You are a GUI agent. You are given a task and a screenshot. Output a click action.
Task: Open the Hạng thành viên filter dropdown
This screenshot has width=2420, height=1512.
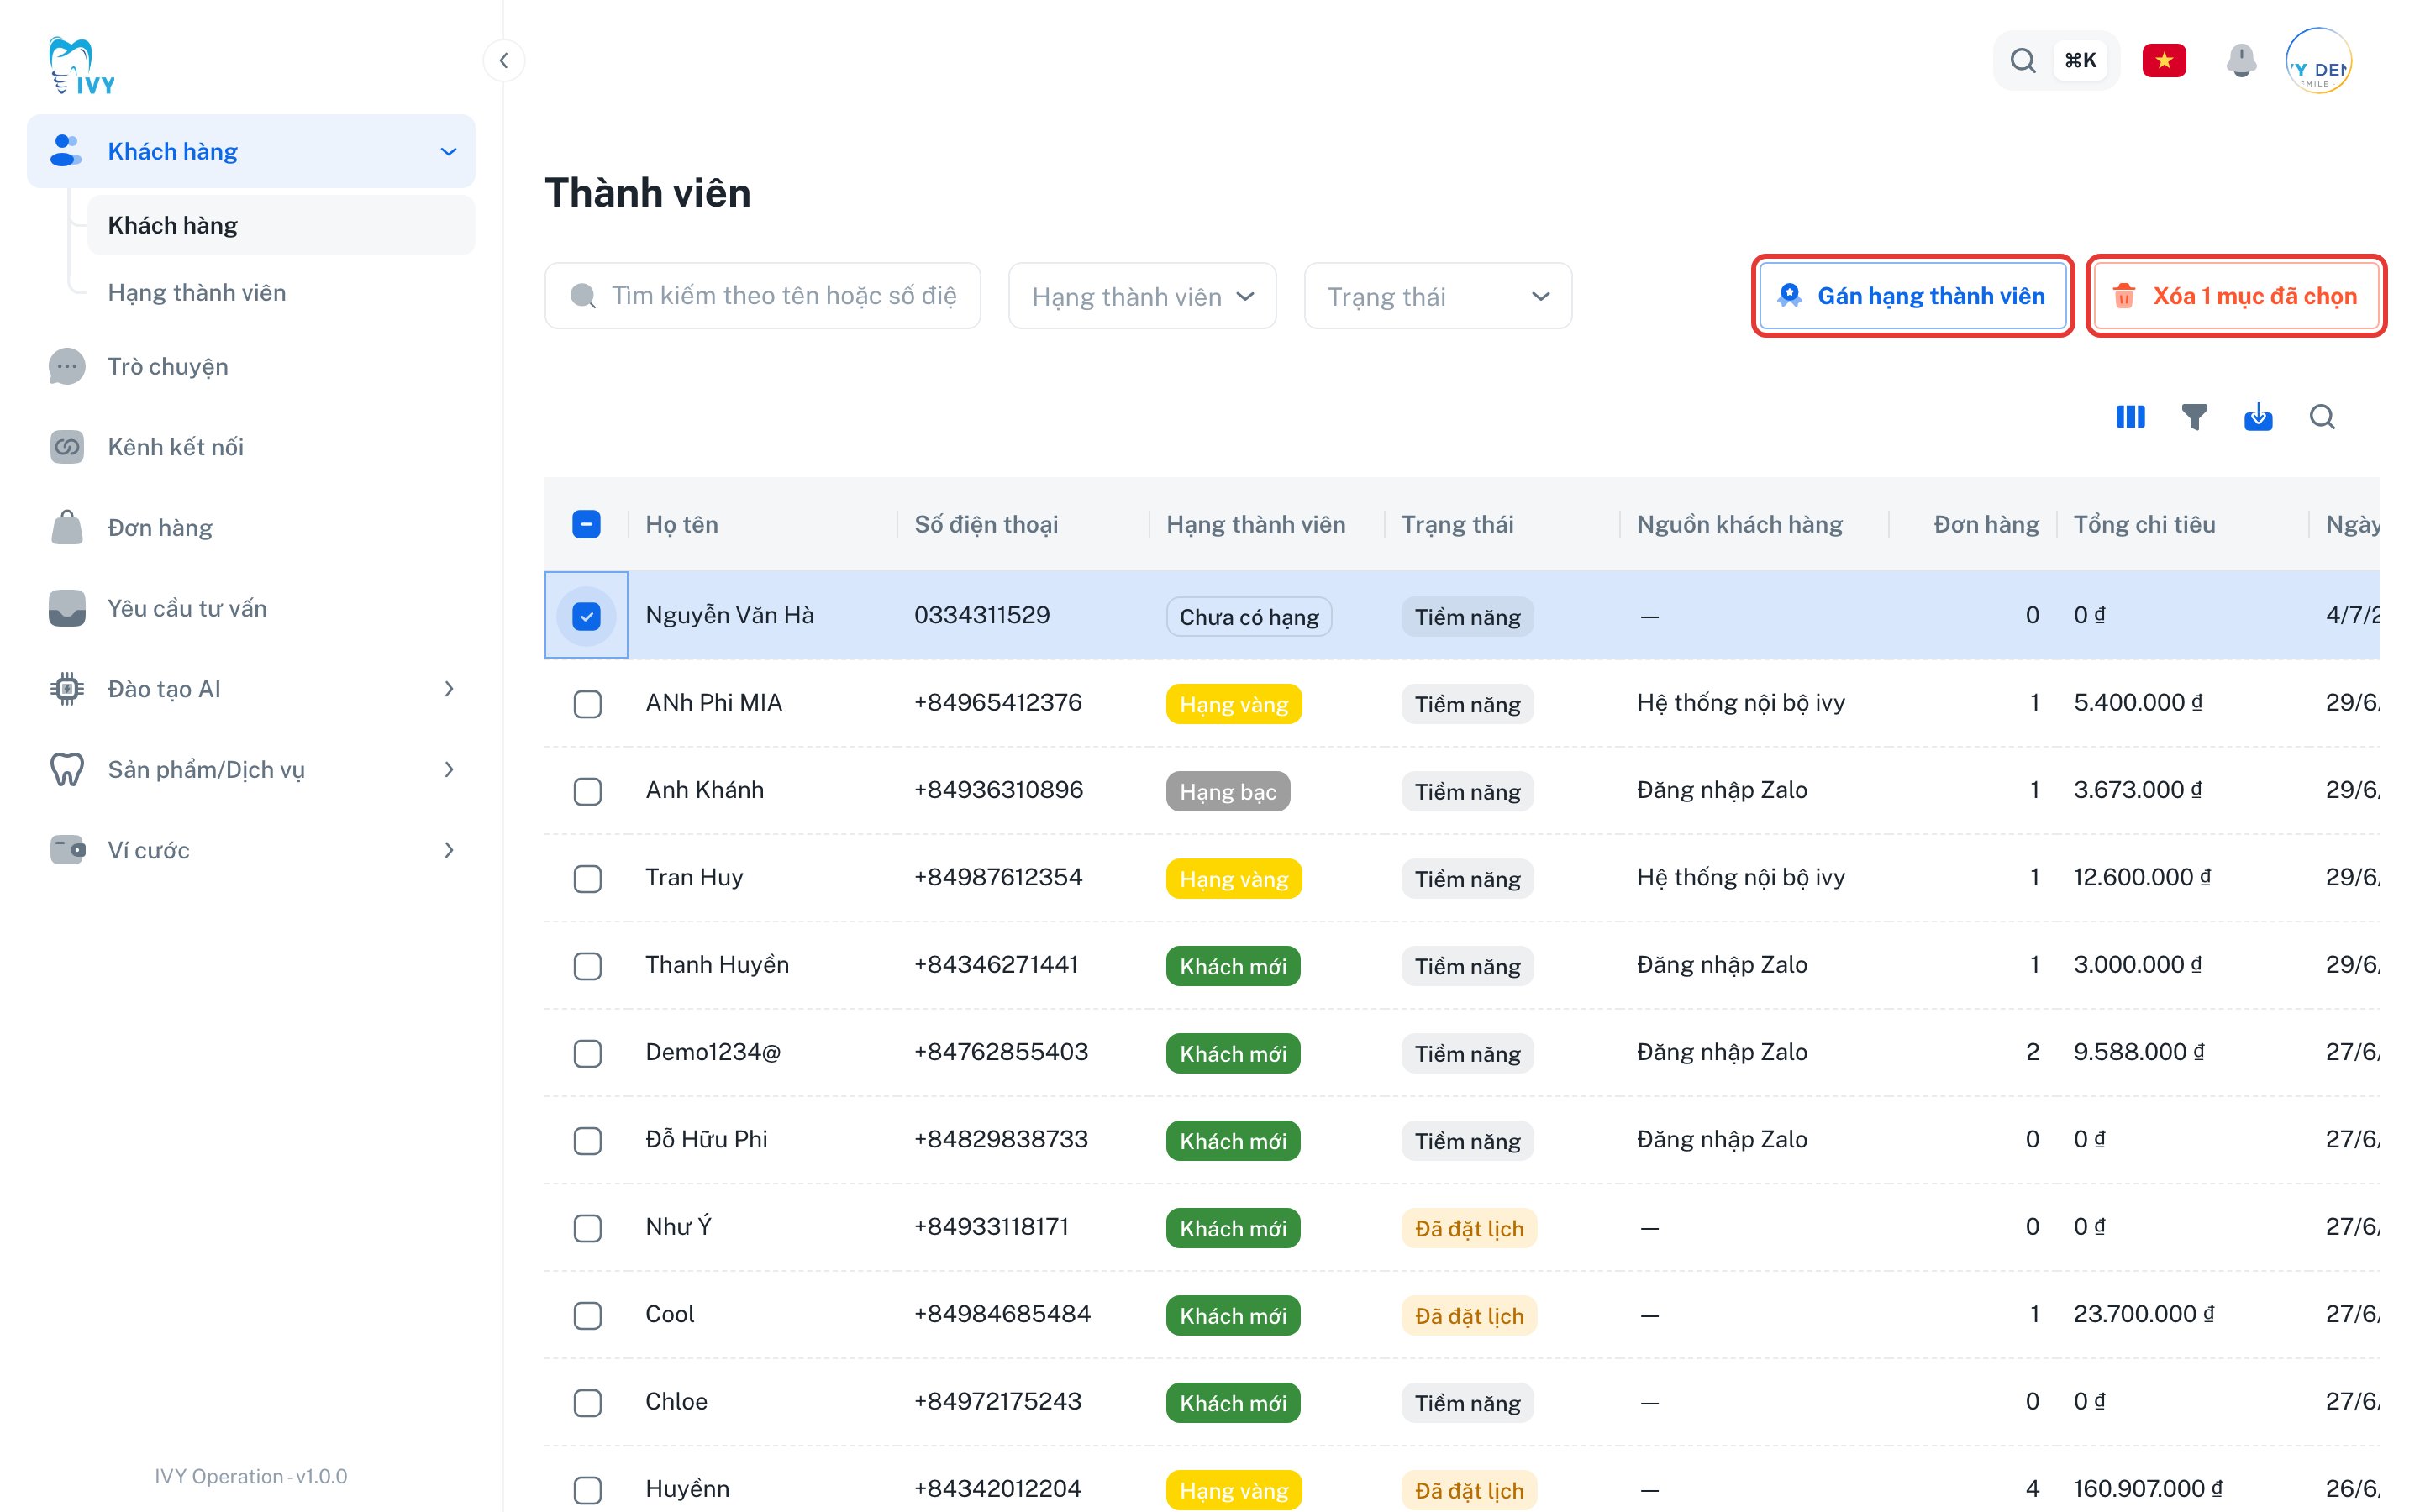pyautogui.click(x=1142, y=296)
